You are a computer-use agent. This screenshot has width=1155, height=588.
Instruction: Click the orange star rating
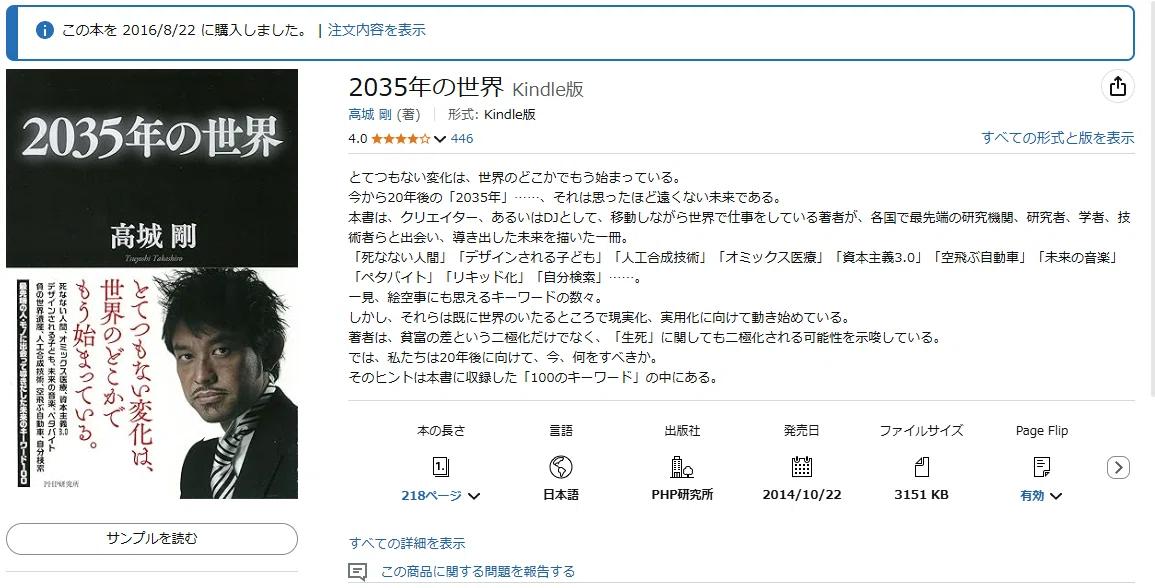coord(401,139)
